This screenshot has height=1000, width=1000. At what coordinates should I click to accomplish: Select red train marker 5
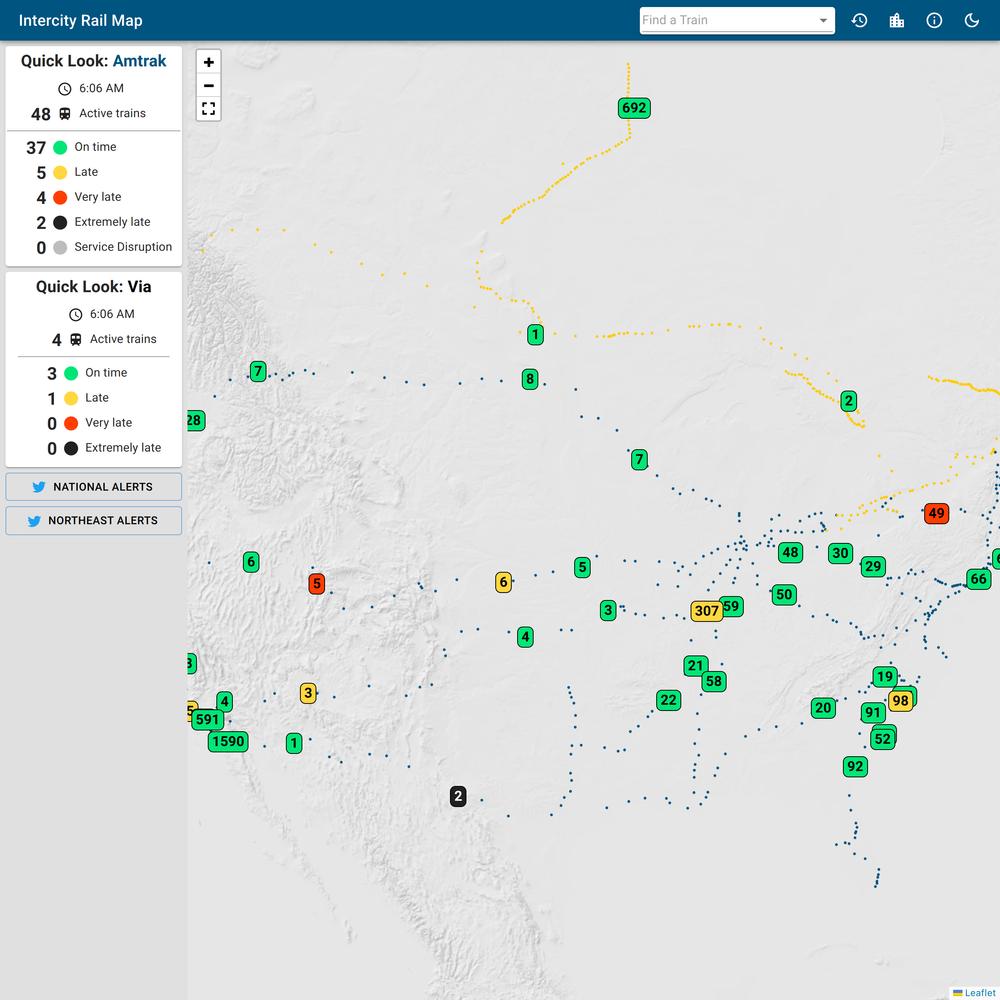316,584
